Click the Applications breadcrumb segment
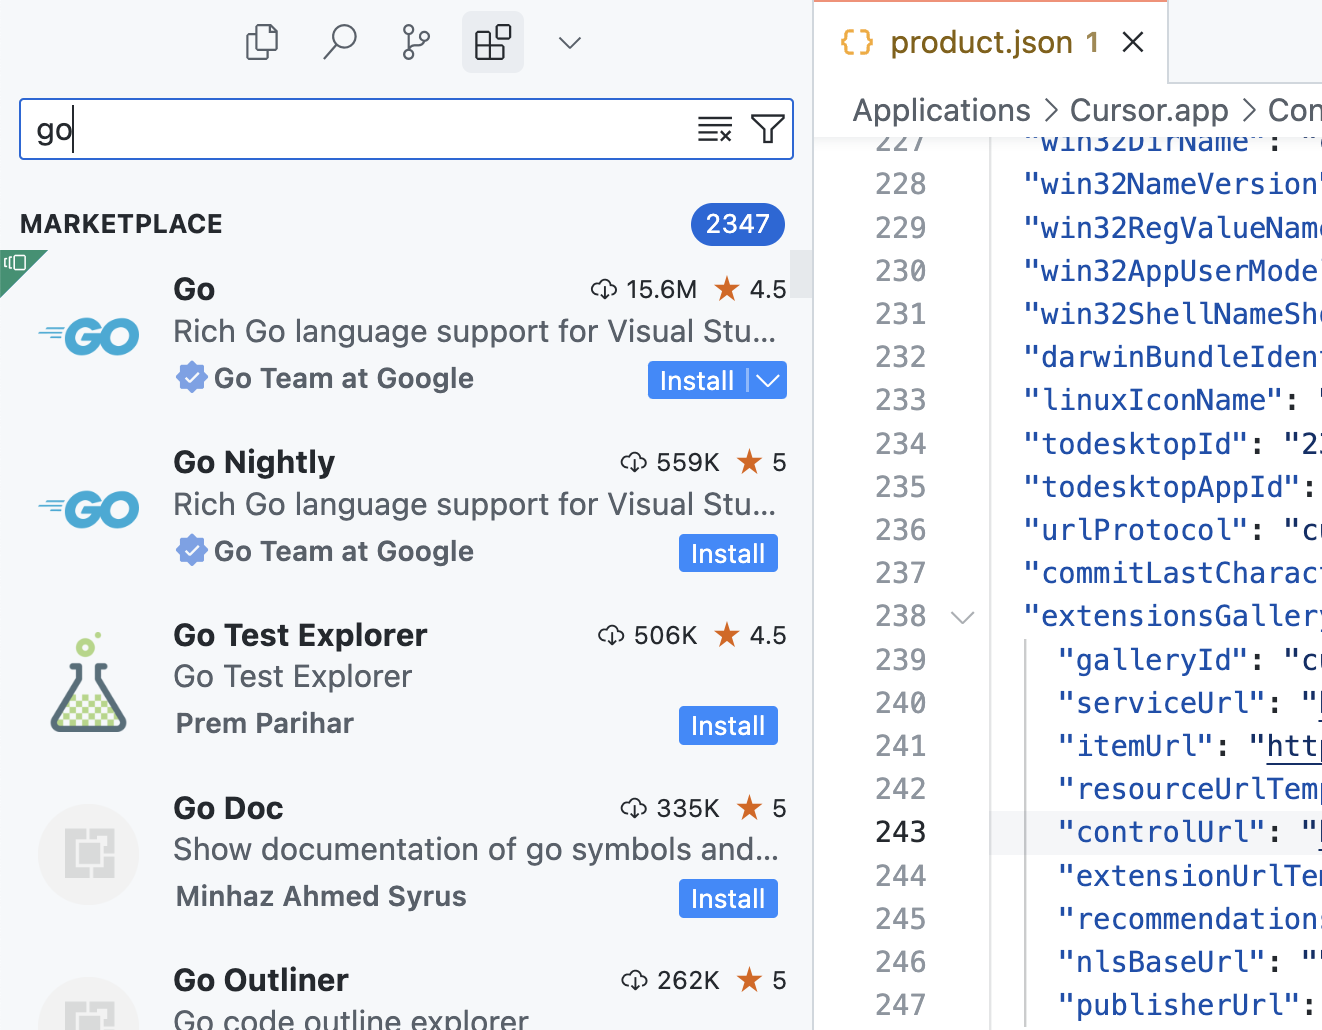Screen dimensions: 1322x1030 click(941, 110)
